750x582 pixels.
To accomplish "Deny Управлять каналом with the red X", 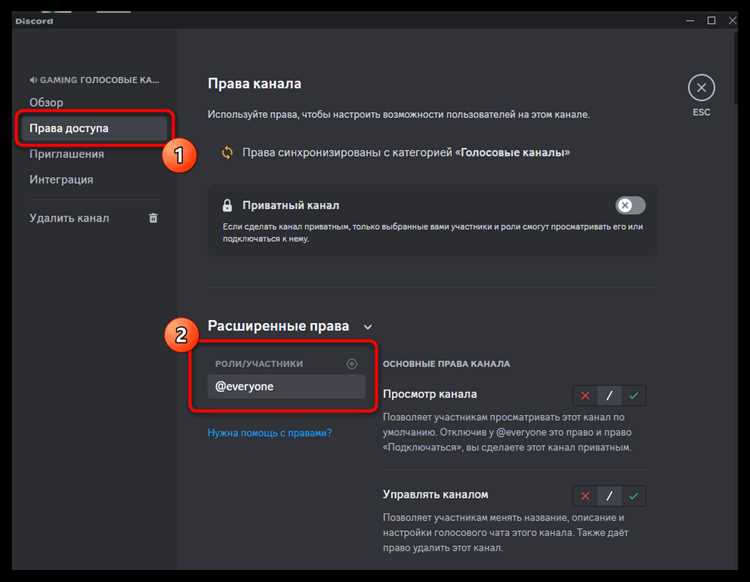I will click(x=585, y=496).
